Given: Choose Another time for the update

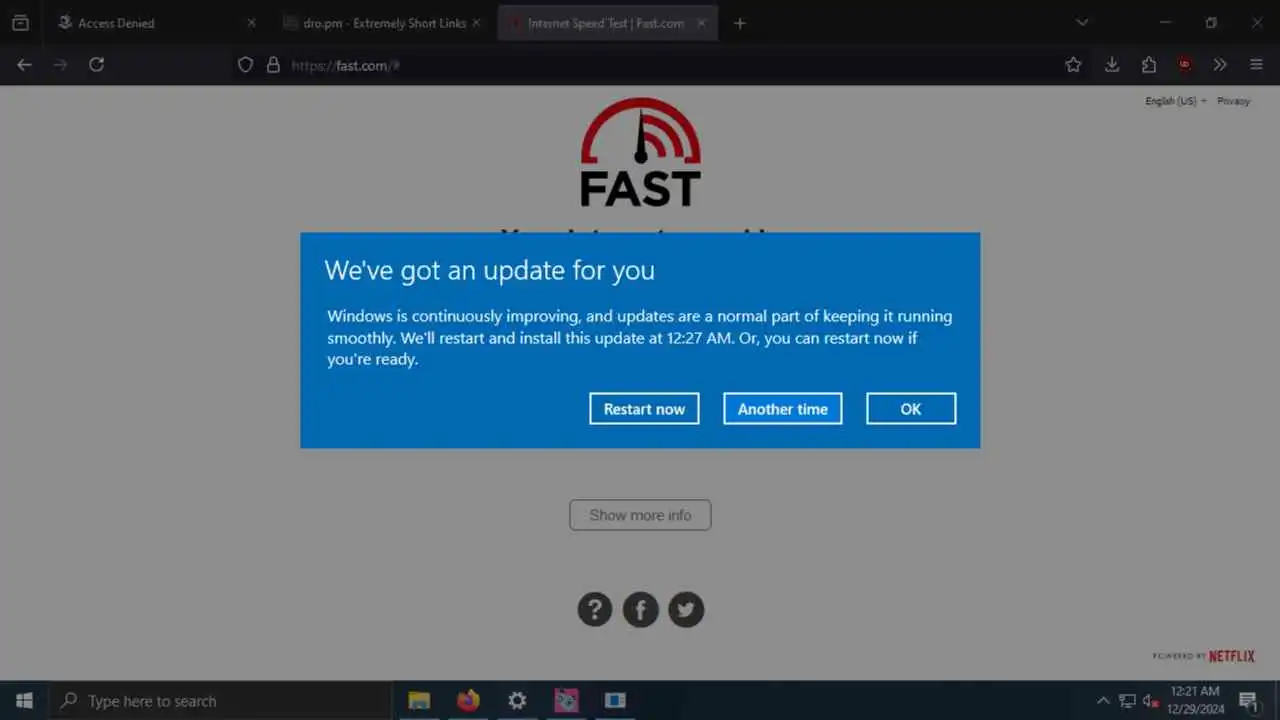Looking at the screenshot, I should point(783,408).
